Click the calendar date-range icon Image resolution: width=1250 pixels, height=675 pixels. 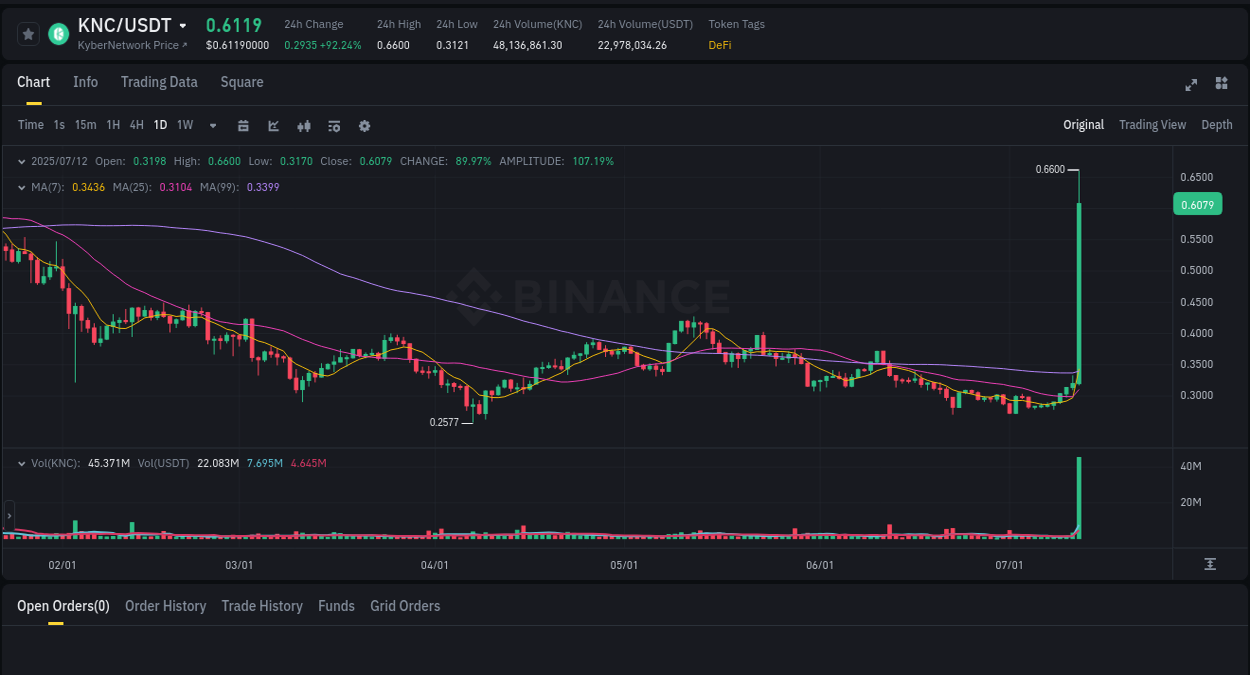point(243,126)
